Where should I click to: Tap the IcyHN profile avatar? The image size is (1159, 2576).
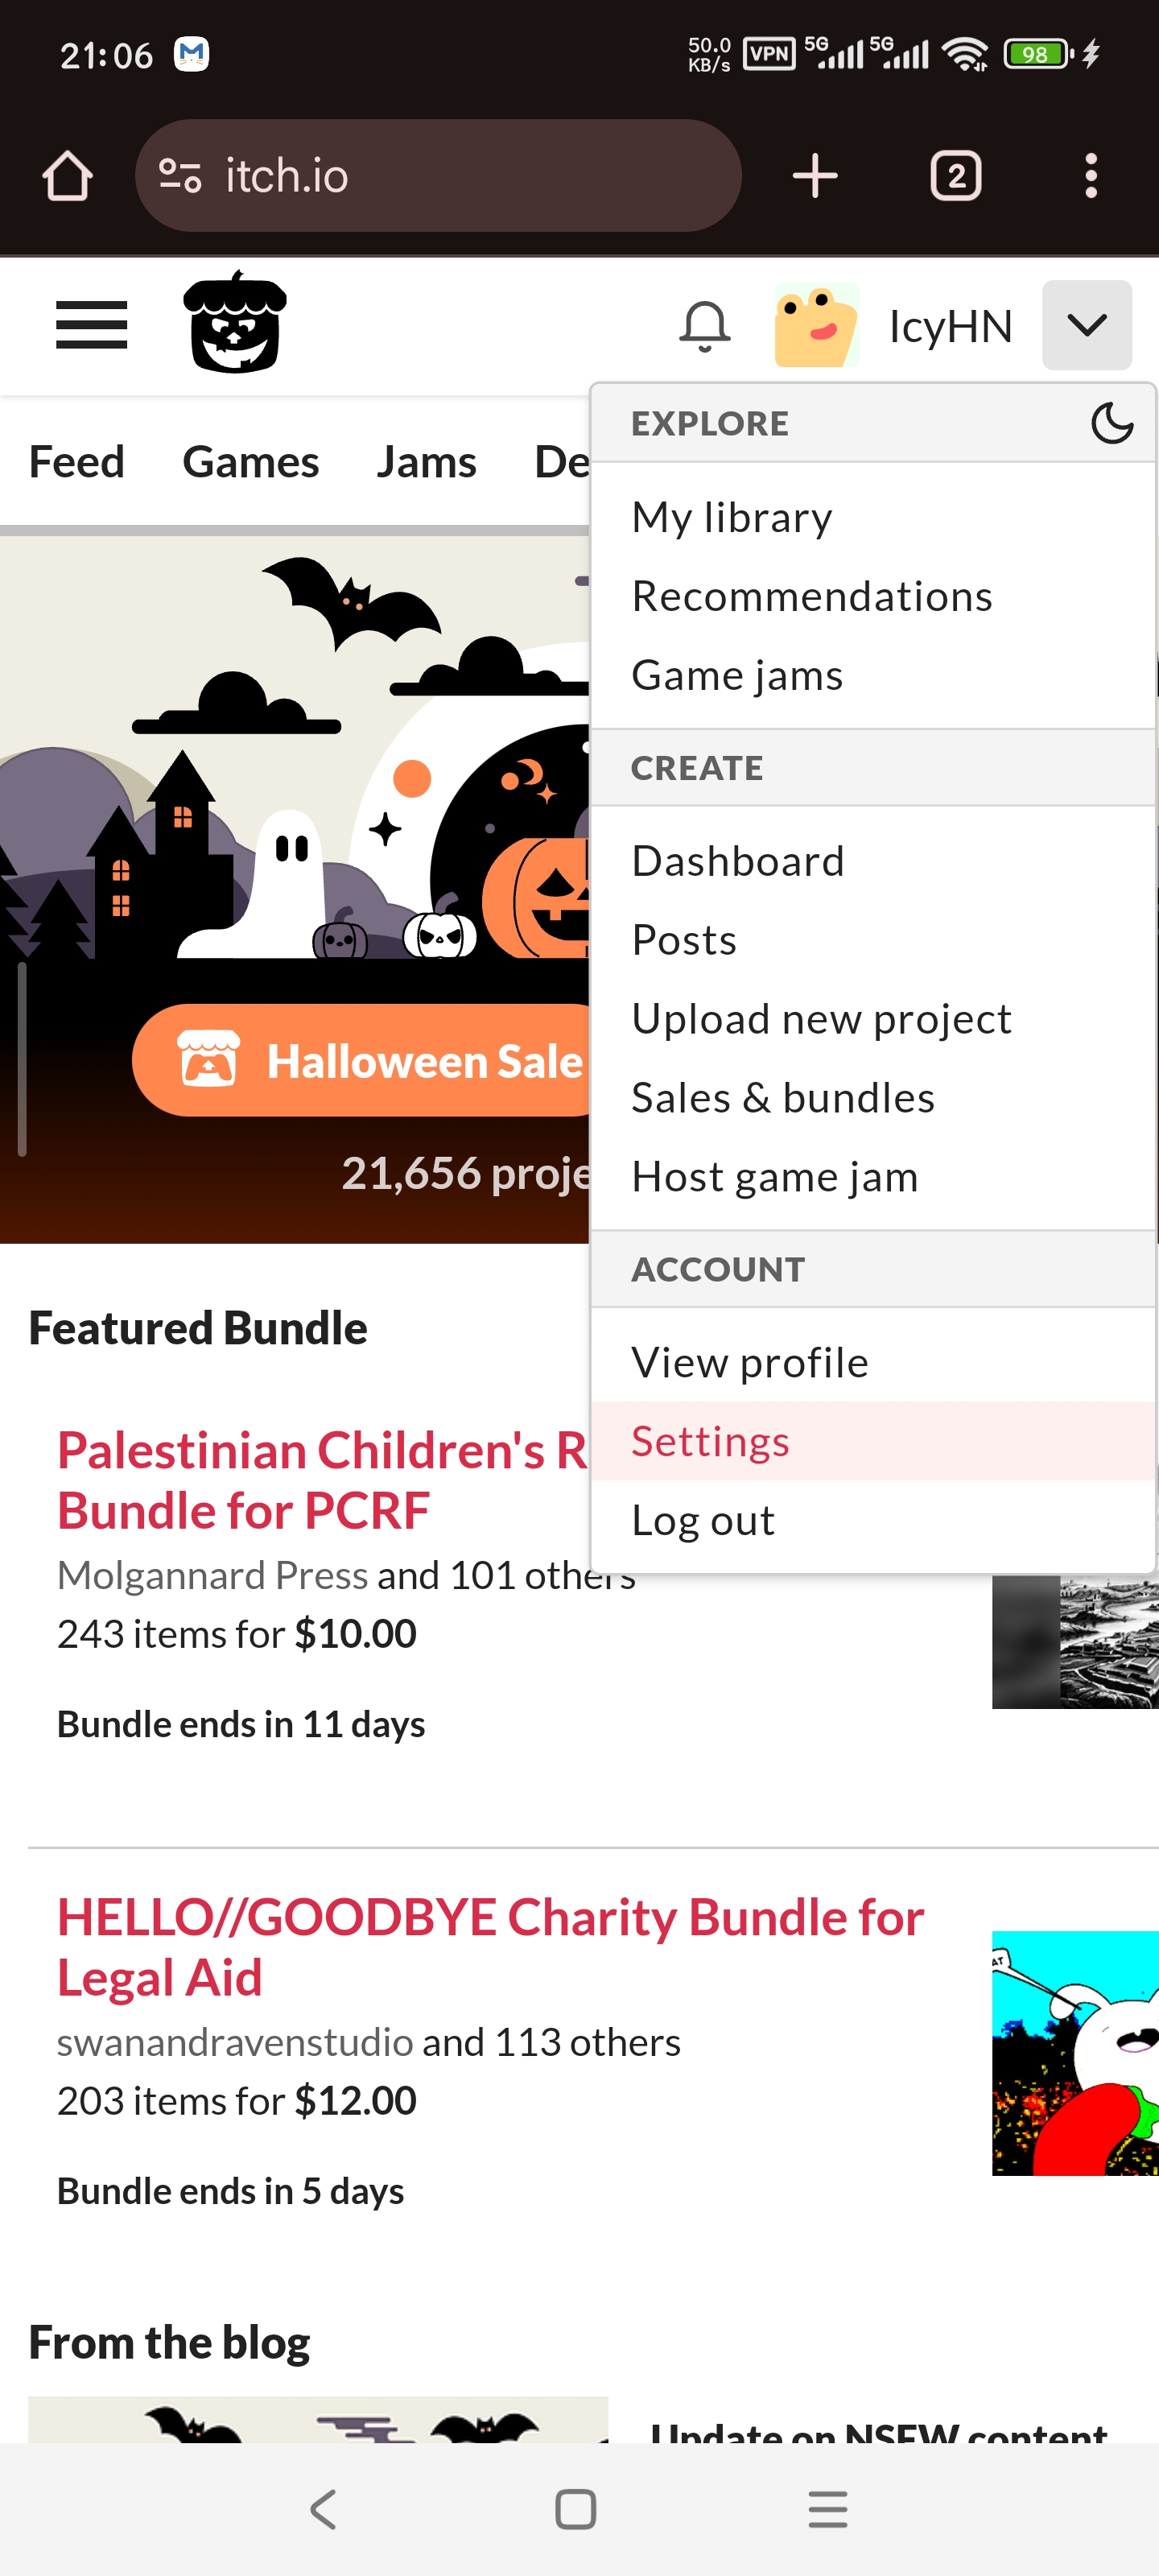pos(816,326)
